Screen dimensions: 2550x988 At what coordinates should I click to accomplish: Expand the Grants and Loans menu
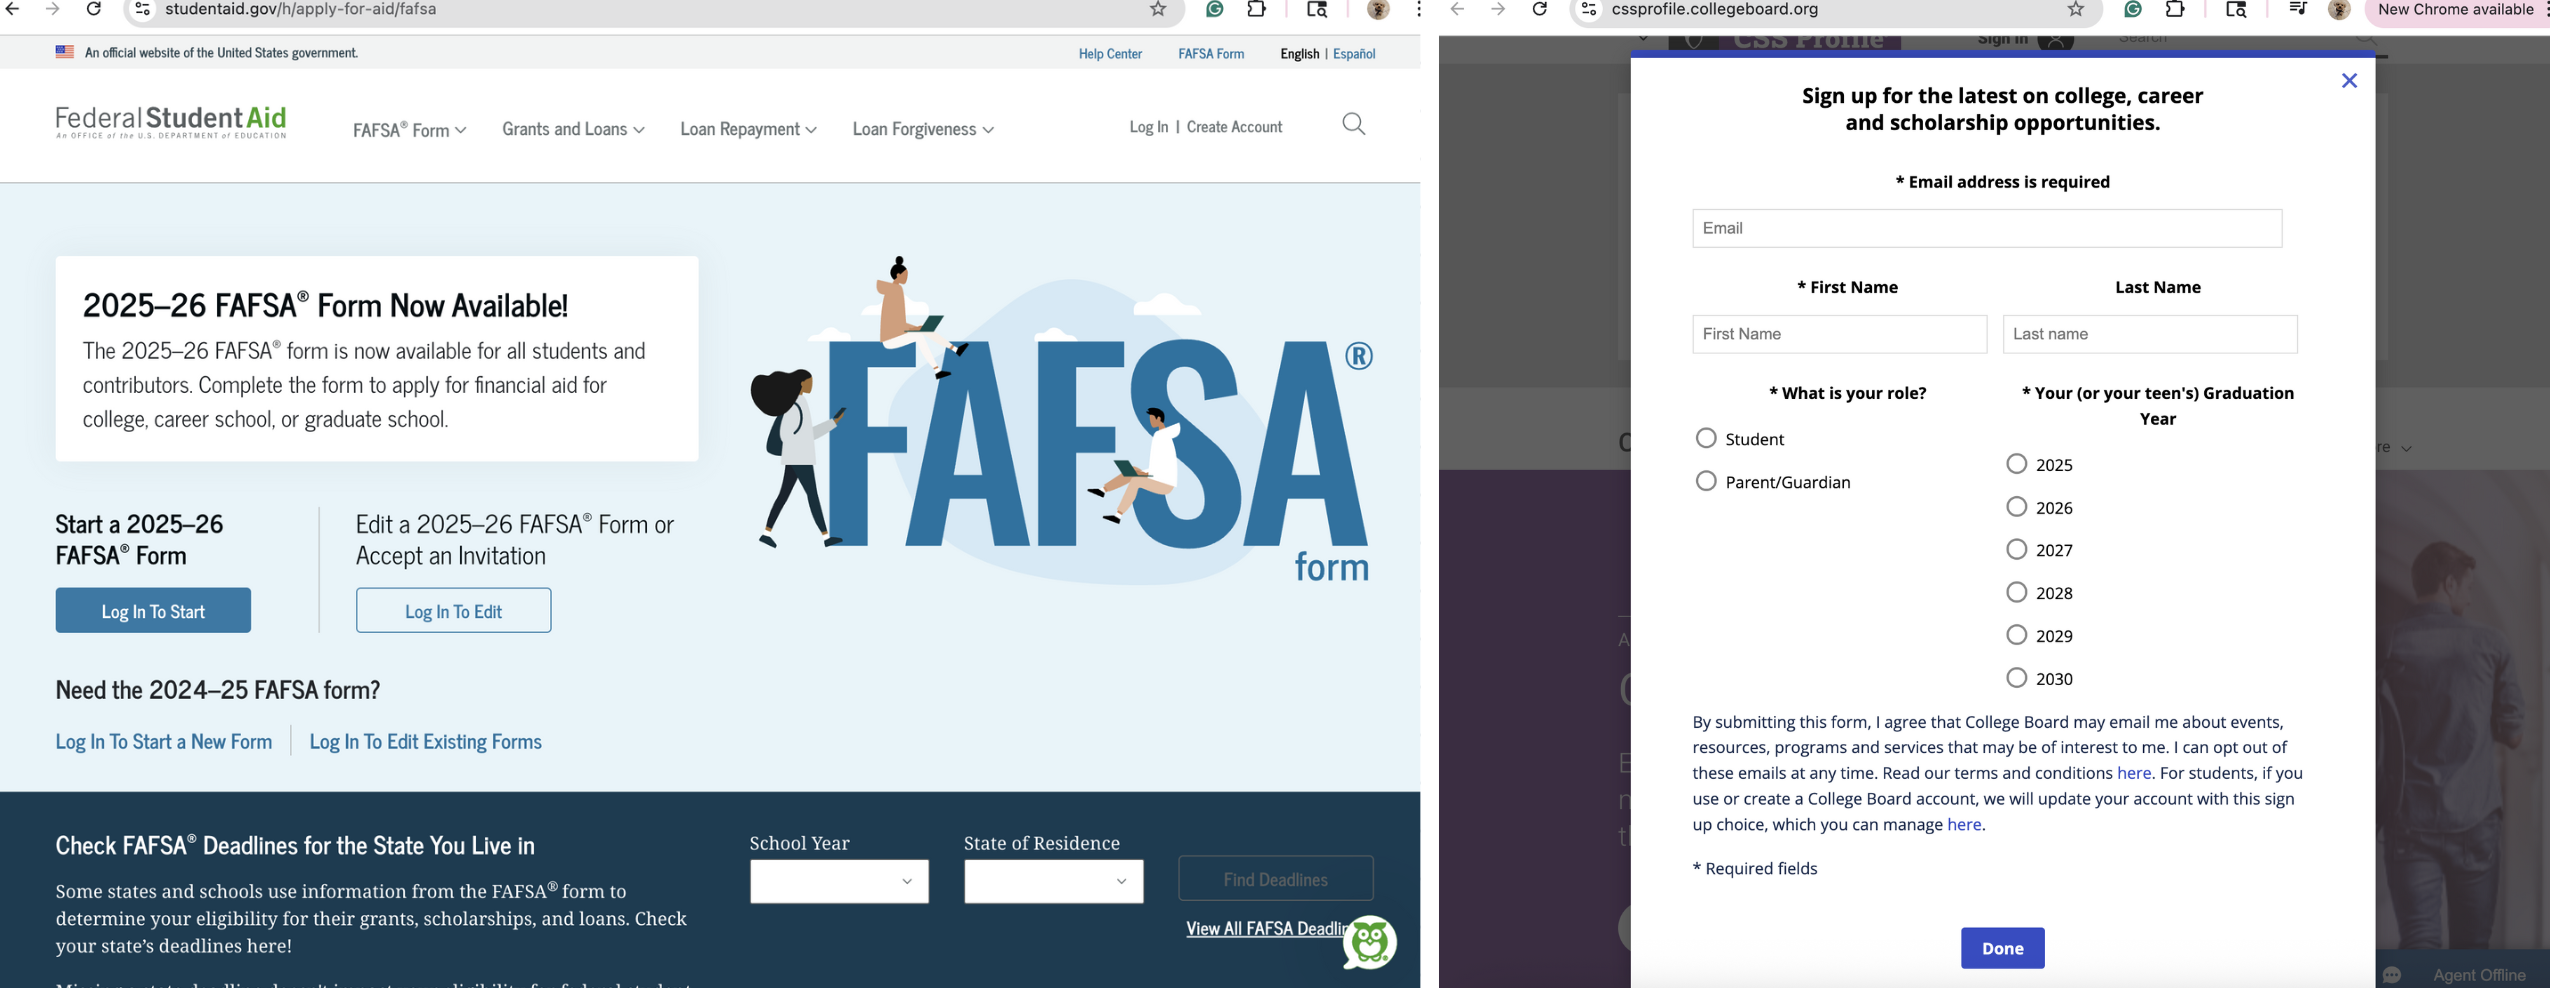[x=573, y=129]
